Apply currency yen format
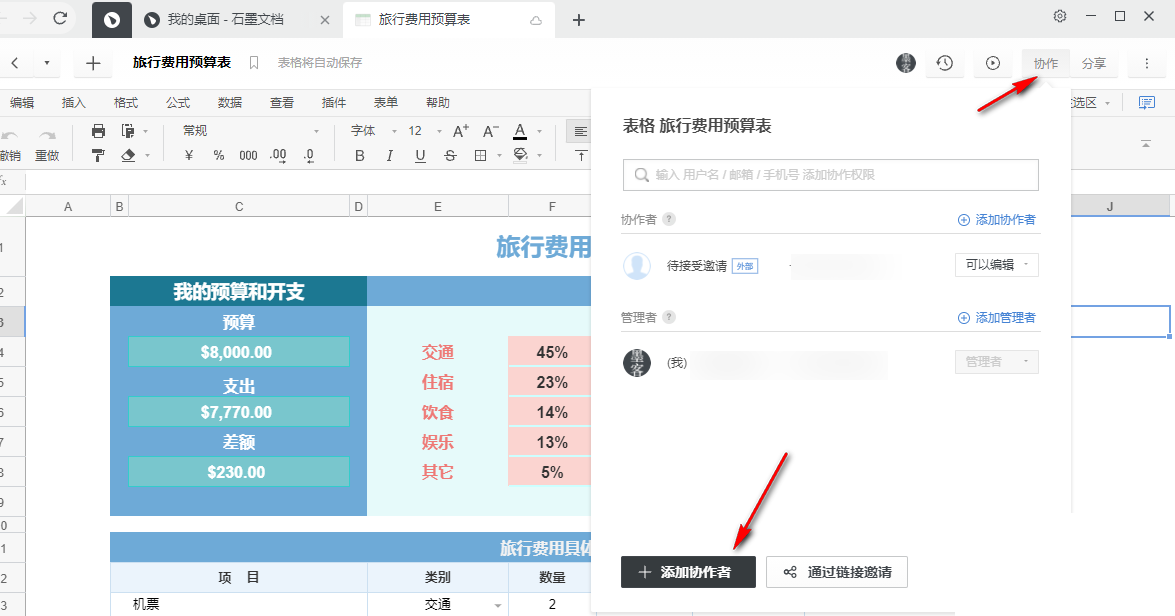Viewport: 1175px width, 616px height. (189, 155)
